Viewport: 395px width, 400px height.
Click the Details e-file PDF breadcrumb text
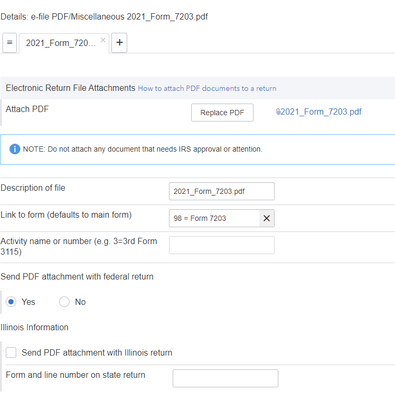(104, 17)
